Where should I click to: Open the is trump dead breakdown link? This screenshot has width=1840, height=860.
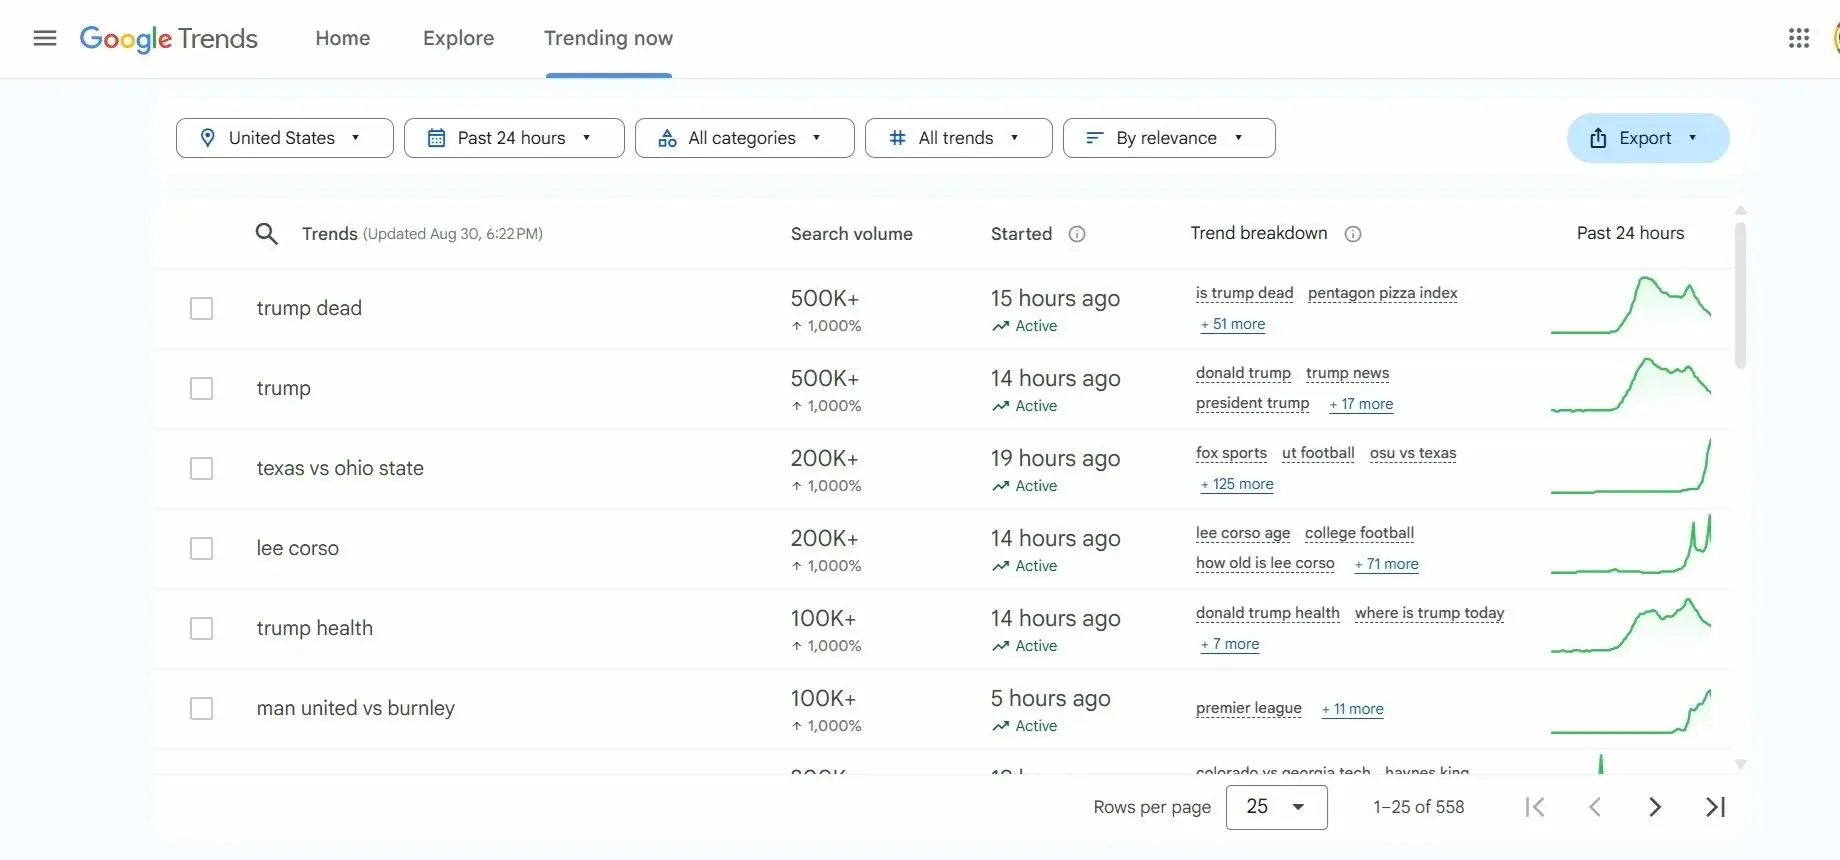[x=1244, y=293]
